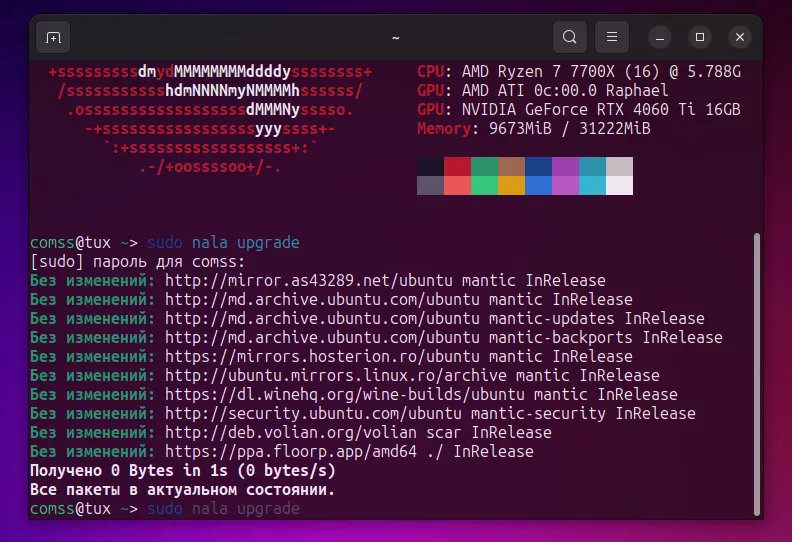Click the bright cyan swatch in bottom row

click(x=592, y=185)
